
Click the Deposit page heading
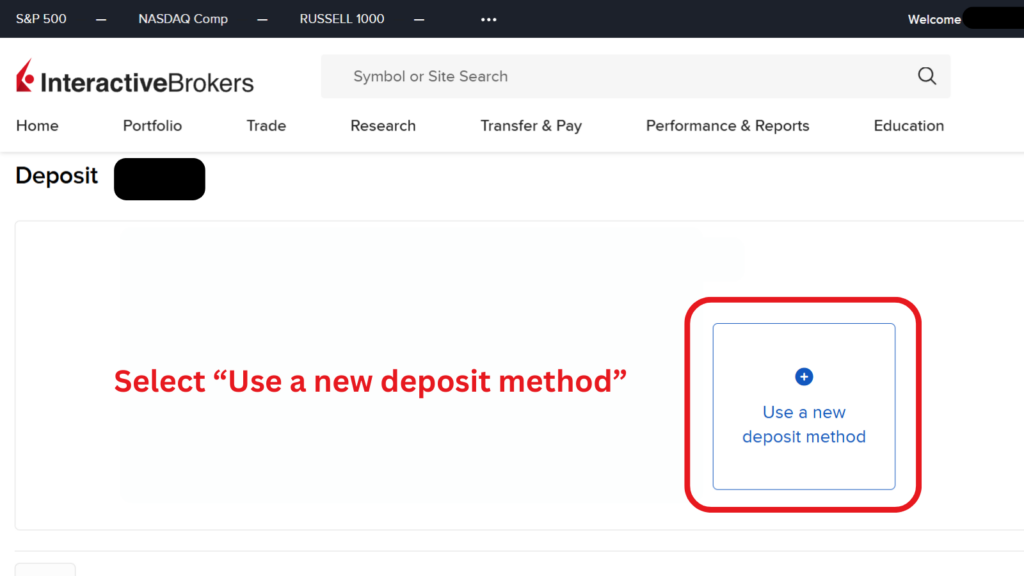click(x=56, y=176)
